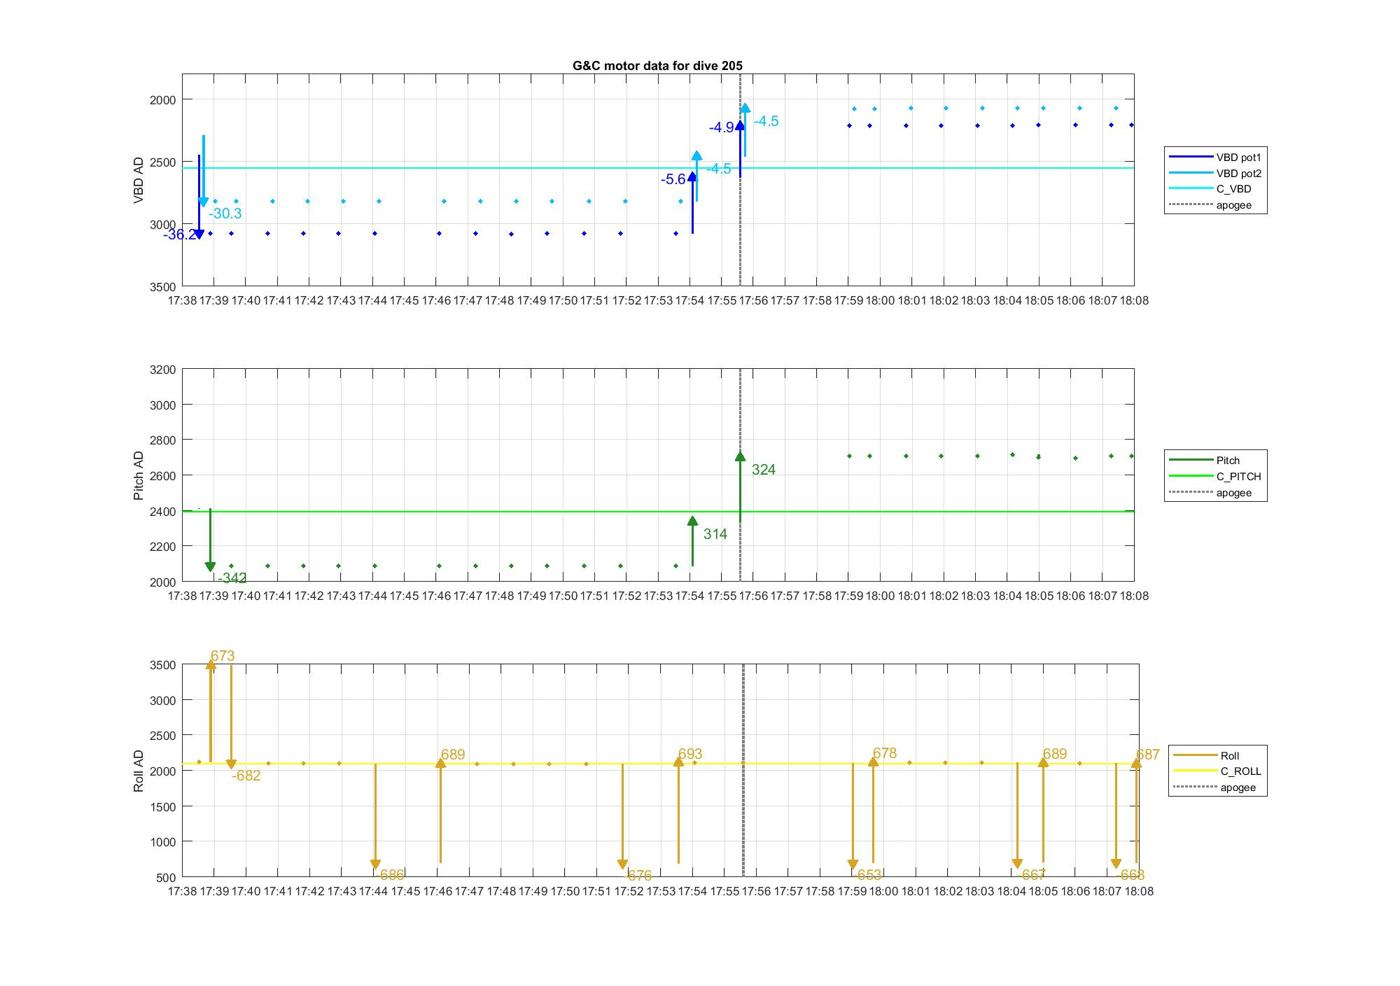Click the 'C_PITCH' legend entry

tap(1215, 476)
